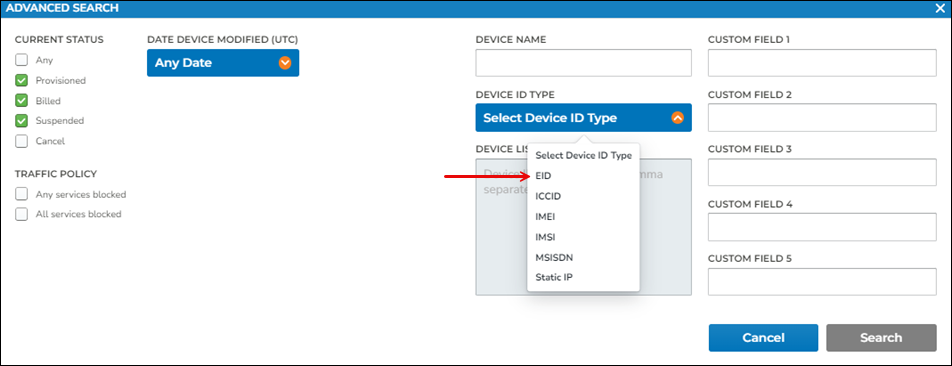Close the Advanced Search dialog with X
This screenshot has width=952, height=366.
pos(940,8)
